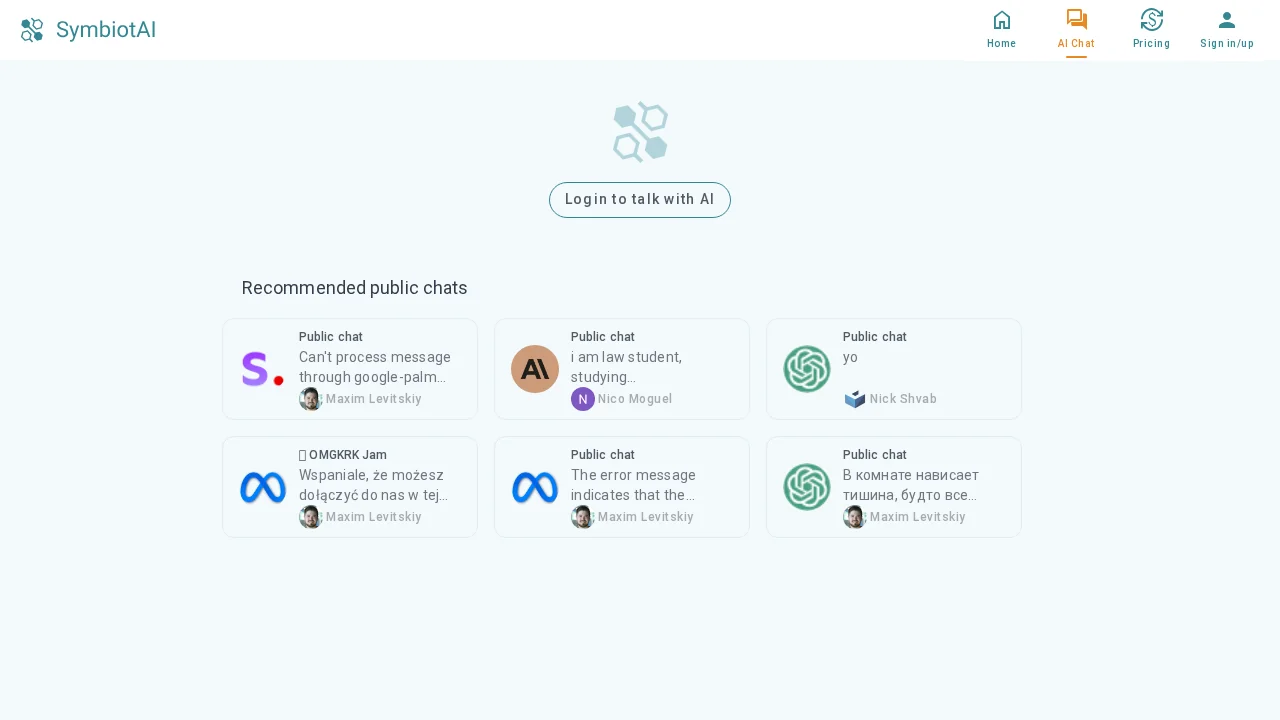Image resolution: width=1280 pixels, height=720 pixels.
Task: Click the SymbiotAI molecule logo
Action: [x=31, y=30]
